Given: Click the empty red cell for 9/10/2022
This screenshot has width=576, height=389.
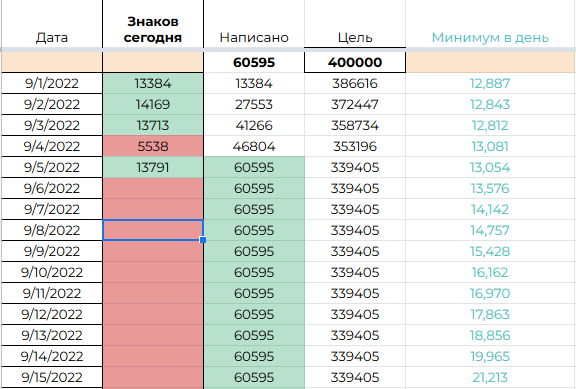Looking at the screenshot, I should [x=153, y=272].
